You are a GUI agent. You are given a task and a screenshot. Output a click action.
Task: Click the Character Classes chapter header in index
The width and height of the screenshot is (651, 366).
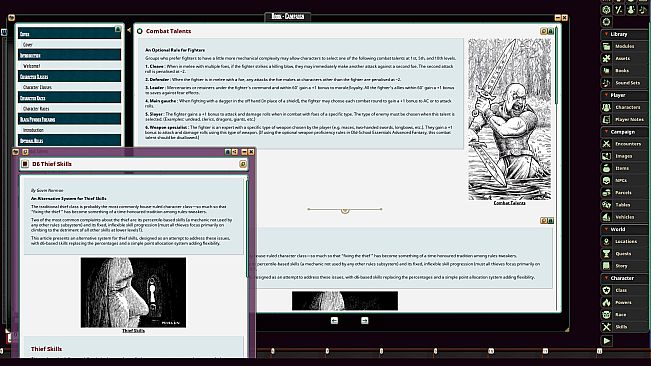click(x=69, y=76)
